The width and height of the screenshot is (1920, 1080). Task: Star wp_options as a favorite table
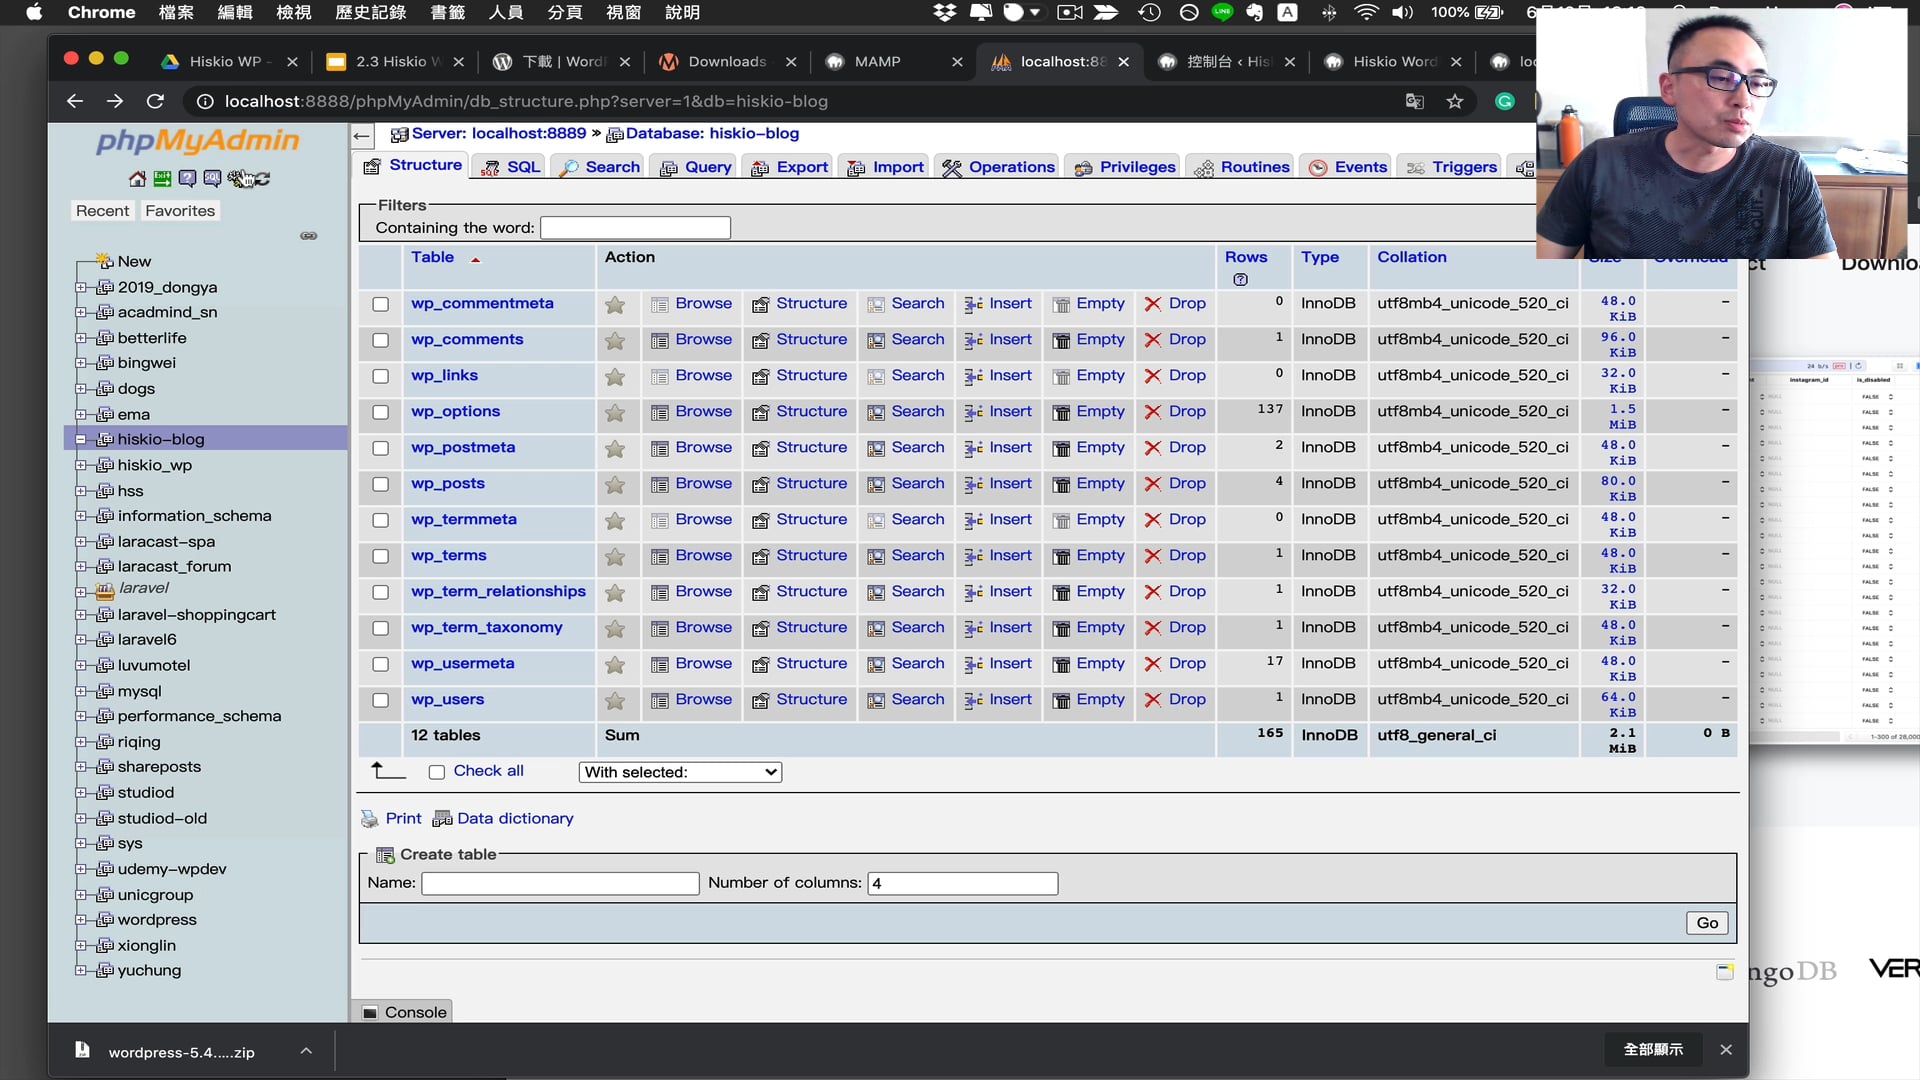pyautogui.click(x=614, y=413)
